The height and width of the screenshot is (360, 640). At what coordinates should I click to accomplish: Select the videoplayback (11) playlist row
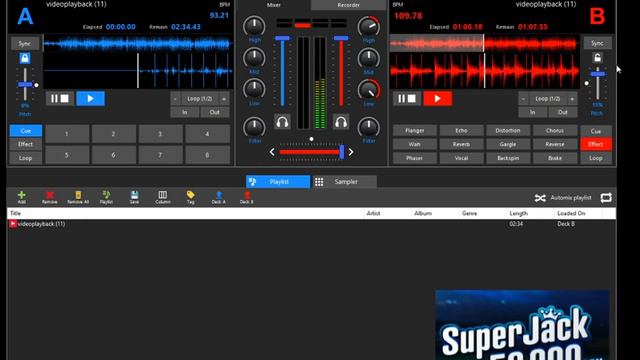click(x=311, y=224)
